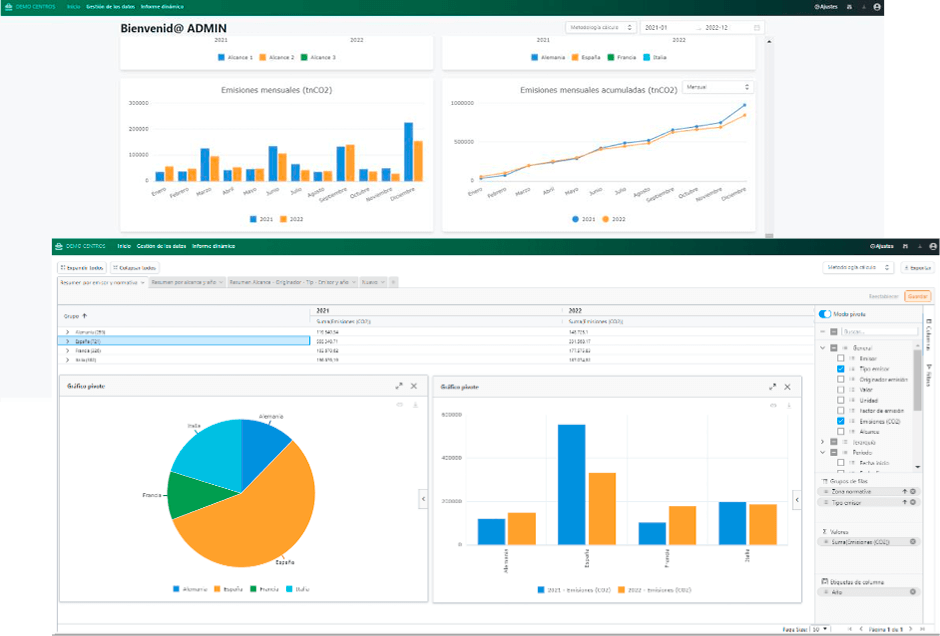Open Ajustes settings in the top header
The image size is (940, 636).
click(x=826, y=6)
